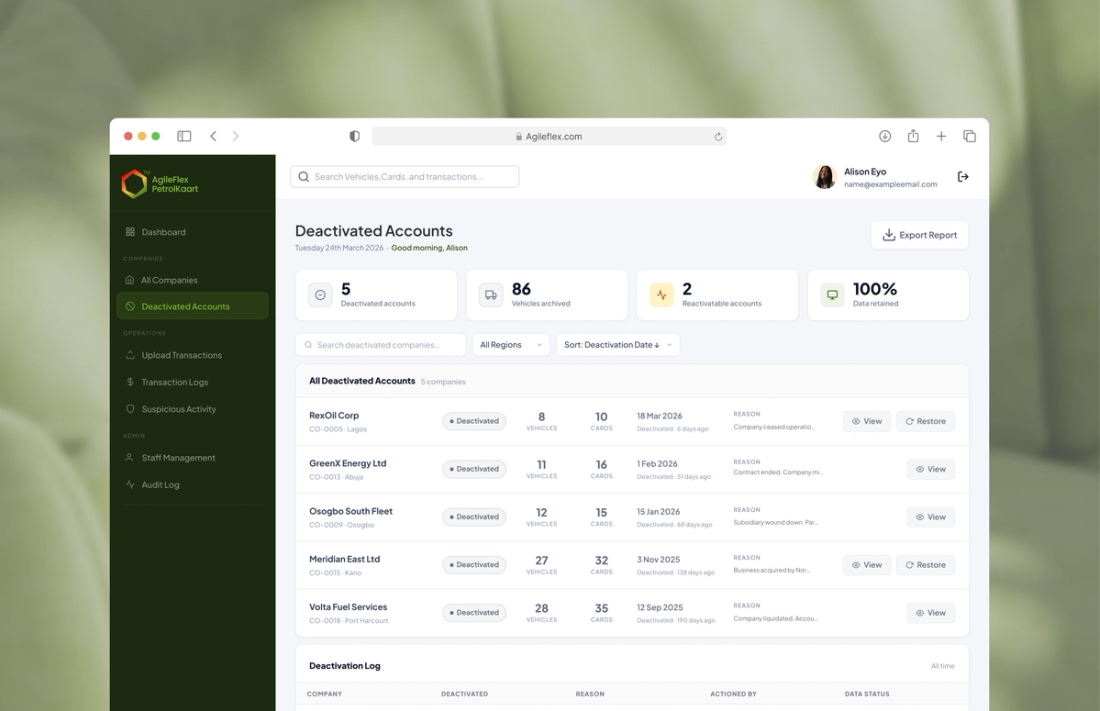Image resolution: width=1100 pixels, height=711 pixels.
Task: Click the Volta Fuel Services company name
Action: [348, 606]
